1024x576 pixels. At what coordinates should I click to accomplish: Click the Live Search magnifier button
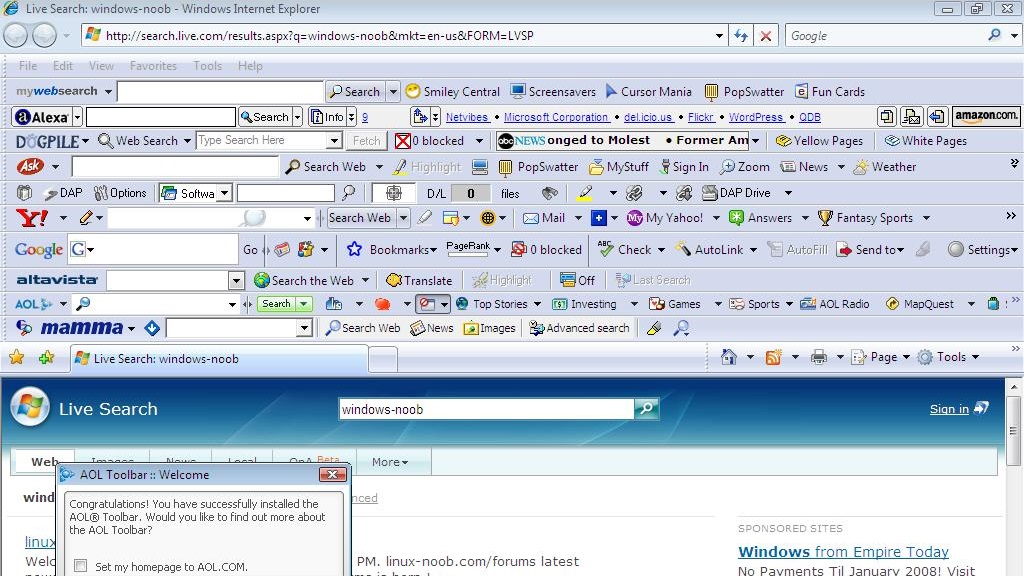click(647, 409)
